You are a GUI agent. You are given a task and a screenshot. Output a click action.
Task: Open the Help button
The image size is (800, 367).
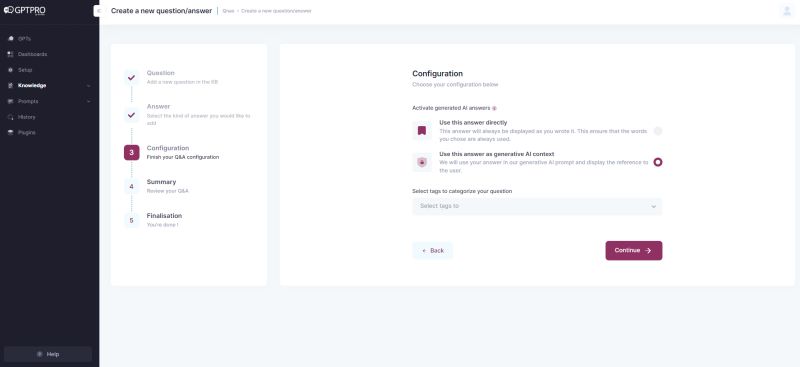(48, 354)
